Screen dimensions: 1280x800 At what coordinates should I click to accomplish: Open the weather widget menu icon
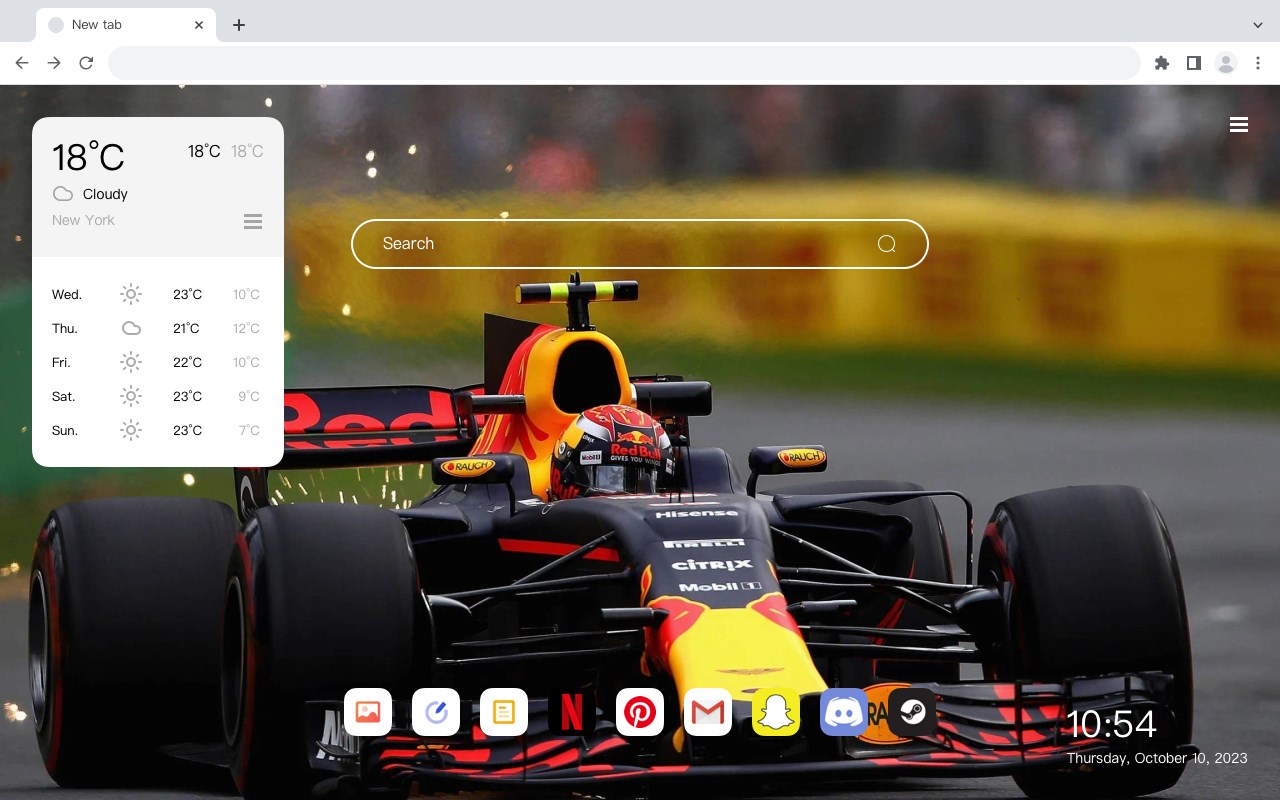point(253,221)
